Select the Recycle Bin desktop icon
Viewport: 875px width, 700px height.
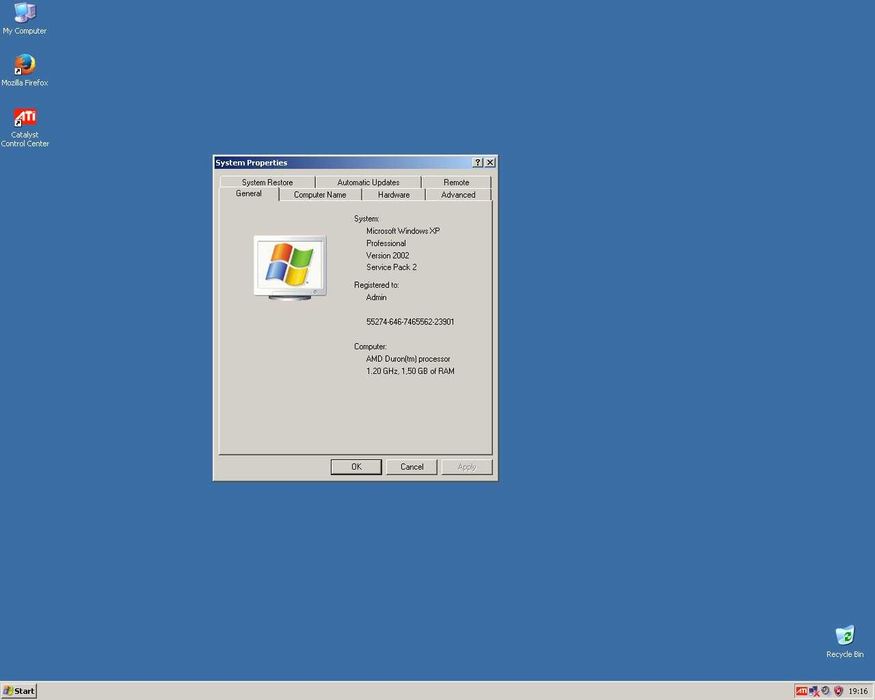tap(844, 642)
